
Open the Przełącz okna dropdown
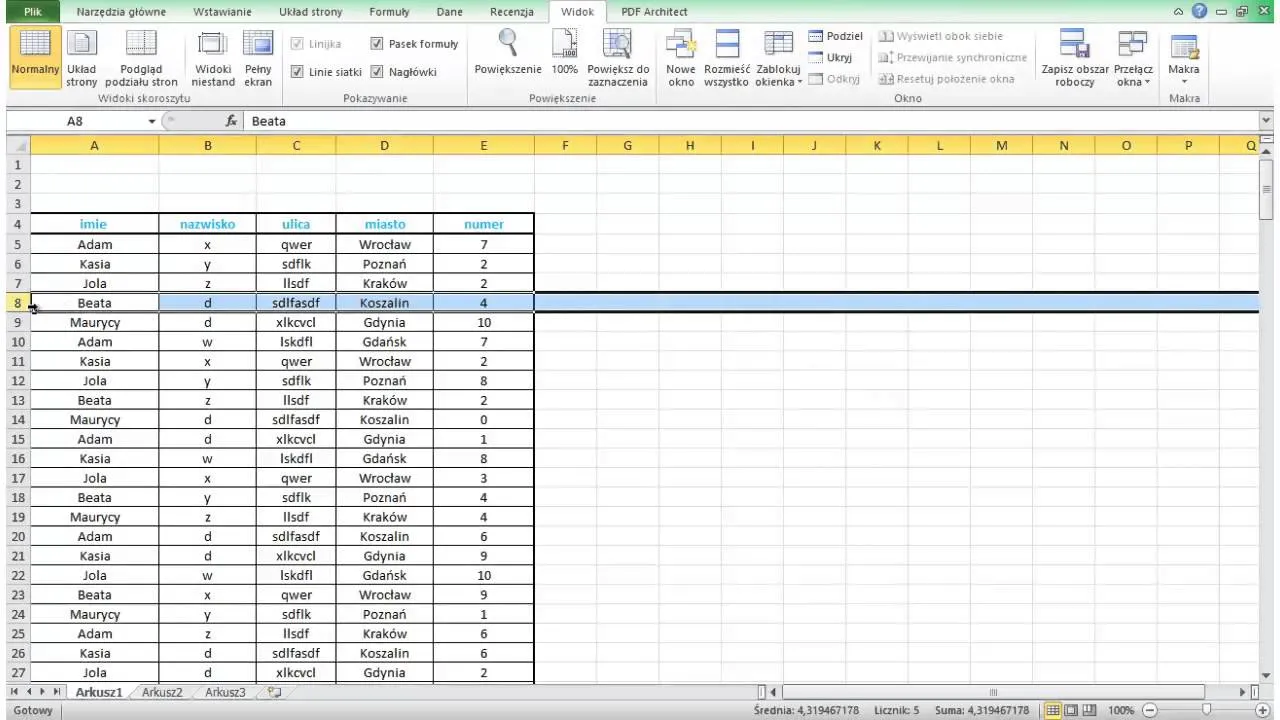pos(1133,60)
